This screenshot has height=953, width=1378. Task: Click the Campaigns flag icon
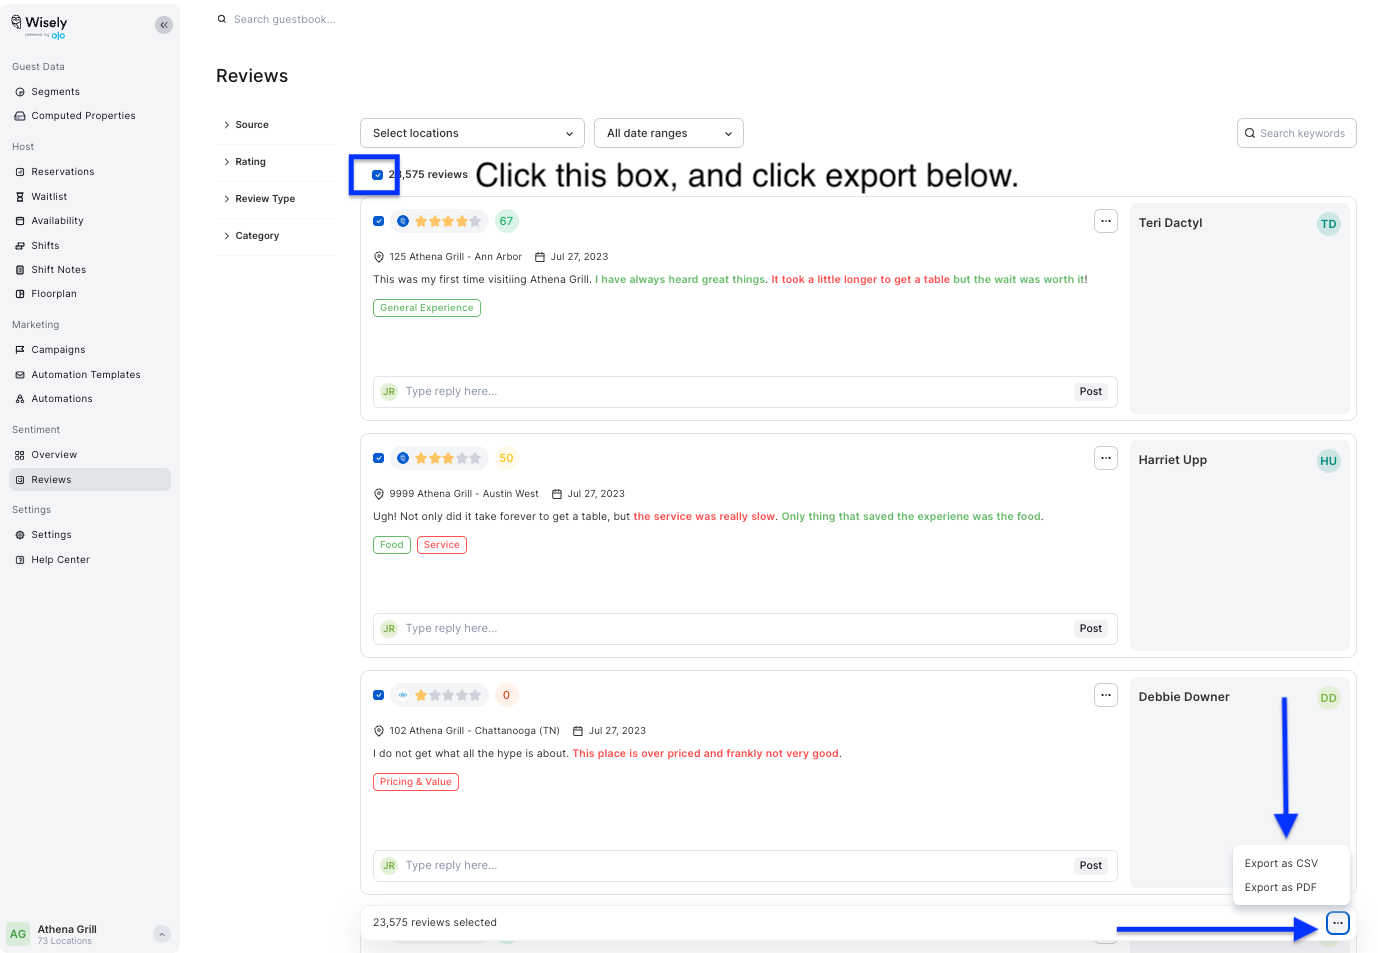click(x=20, y=350)
